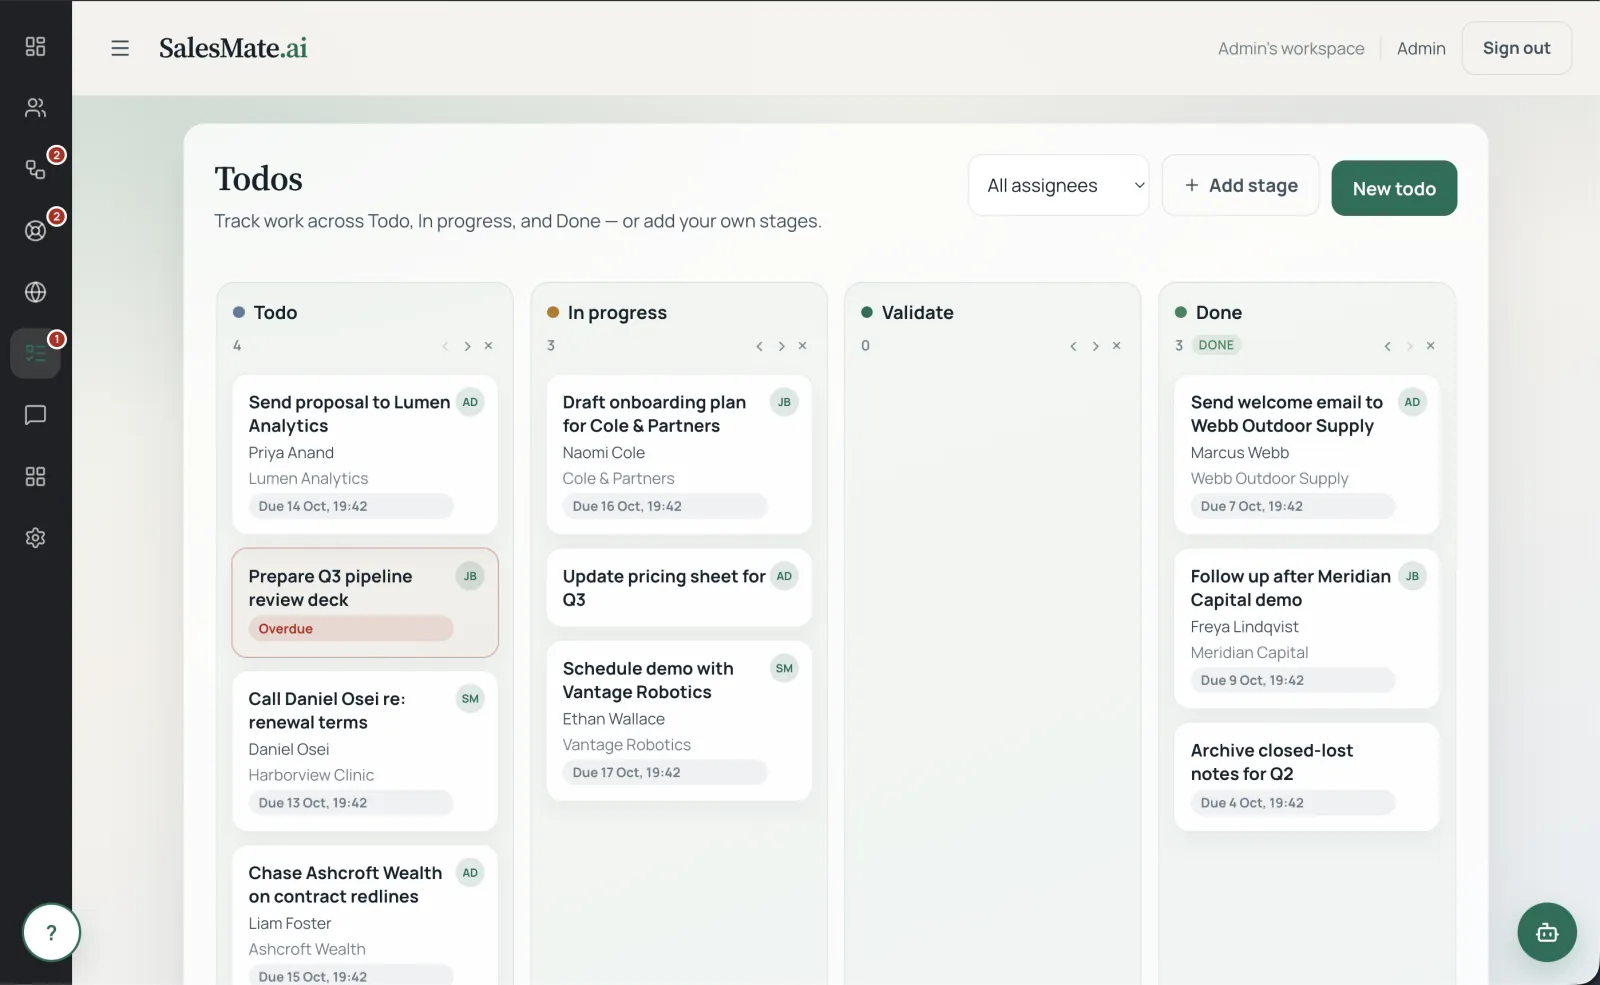Move the Validate stage right
This screenshot has width=1600, height=985.
[x=1095, y=346]
